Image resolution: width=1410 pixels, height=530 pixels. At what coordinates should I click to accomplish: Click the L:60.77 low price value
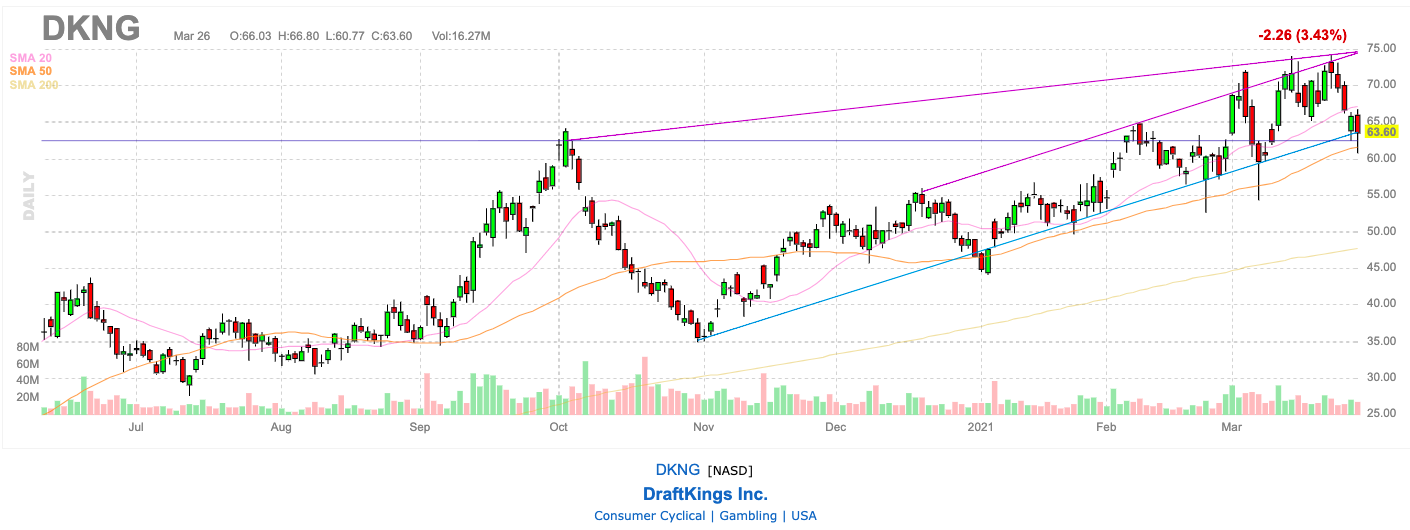(346, 36)
